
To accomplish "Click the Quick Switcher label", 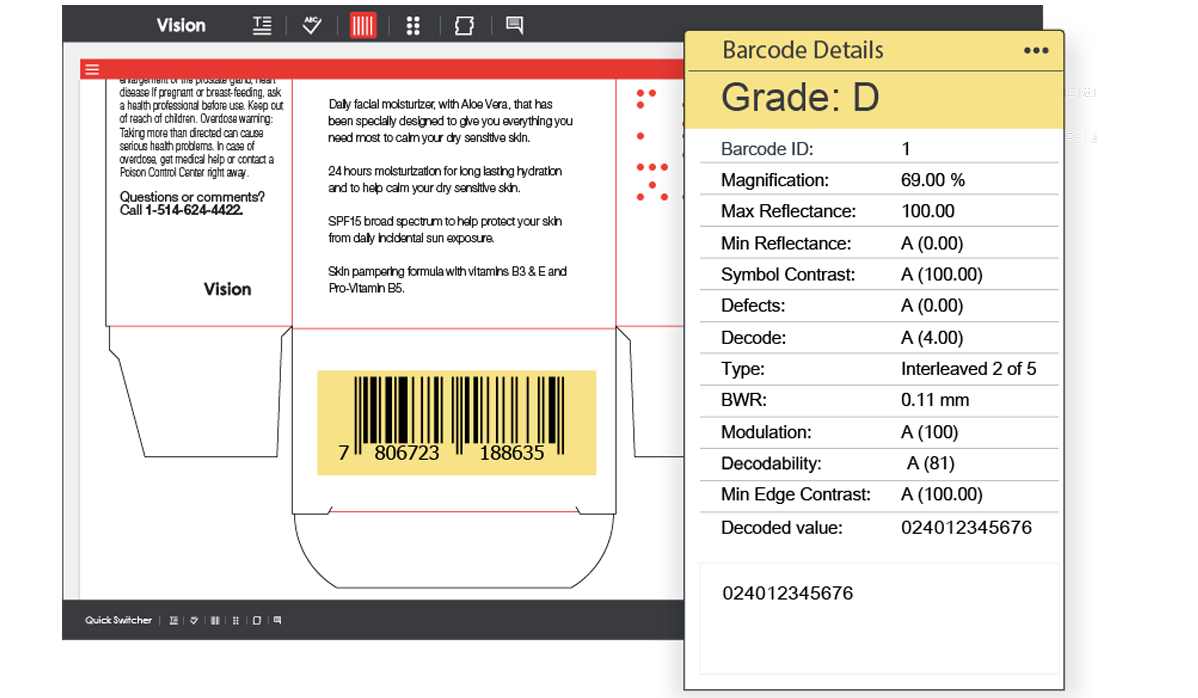I will 118,621.
